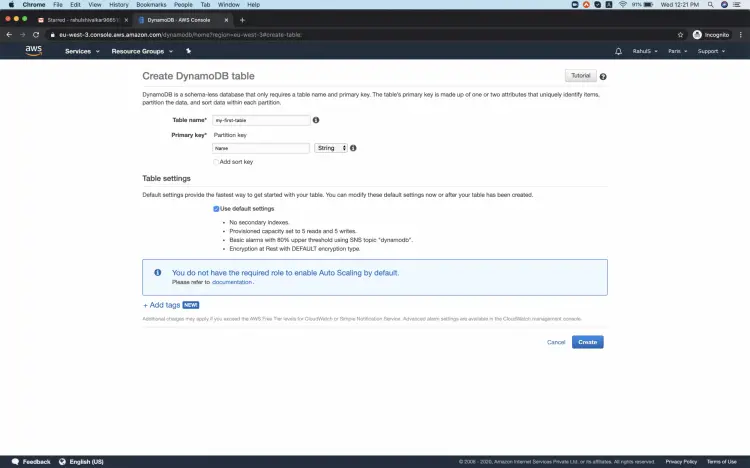Click the browser reload icon
The image size is (750, 468).
(37, 34)
